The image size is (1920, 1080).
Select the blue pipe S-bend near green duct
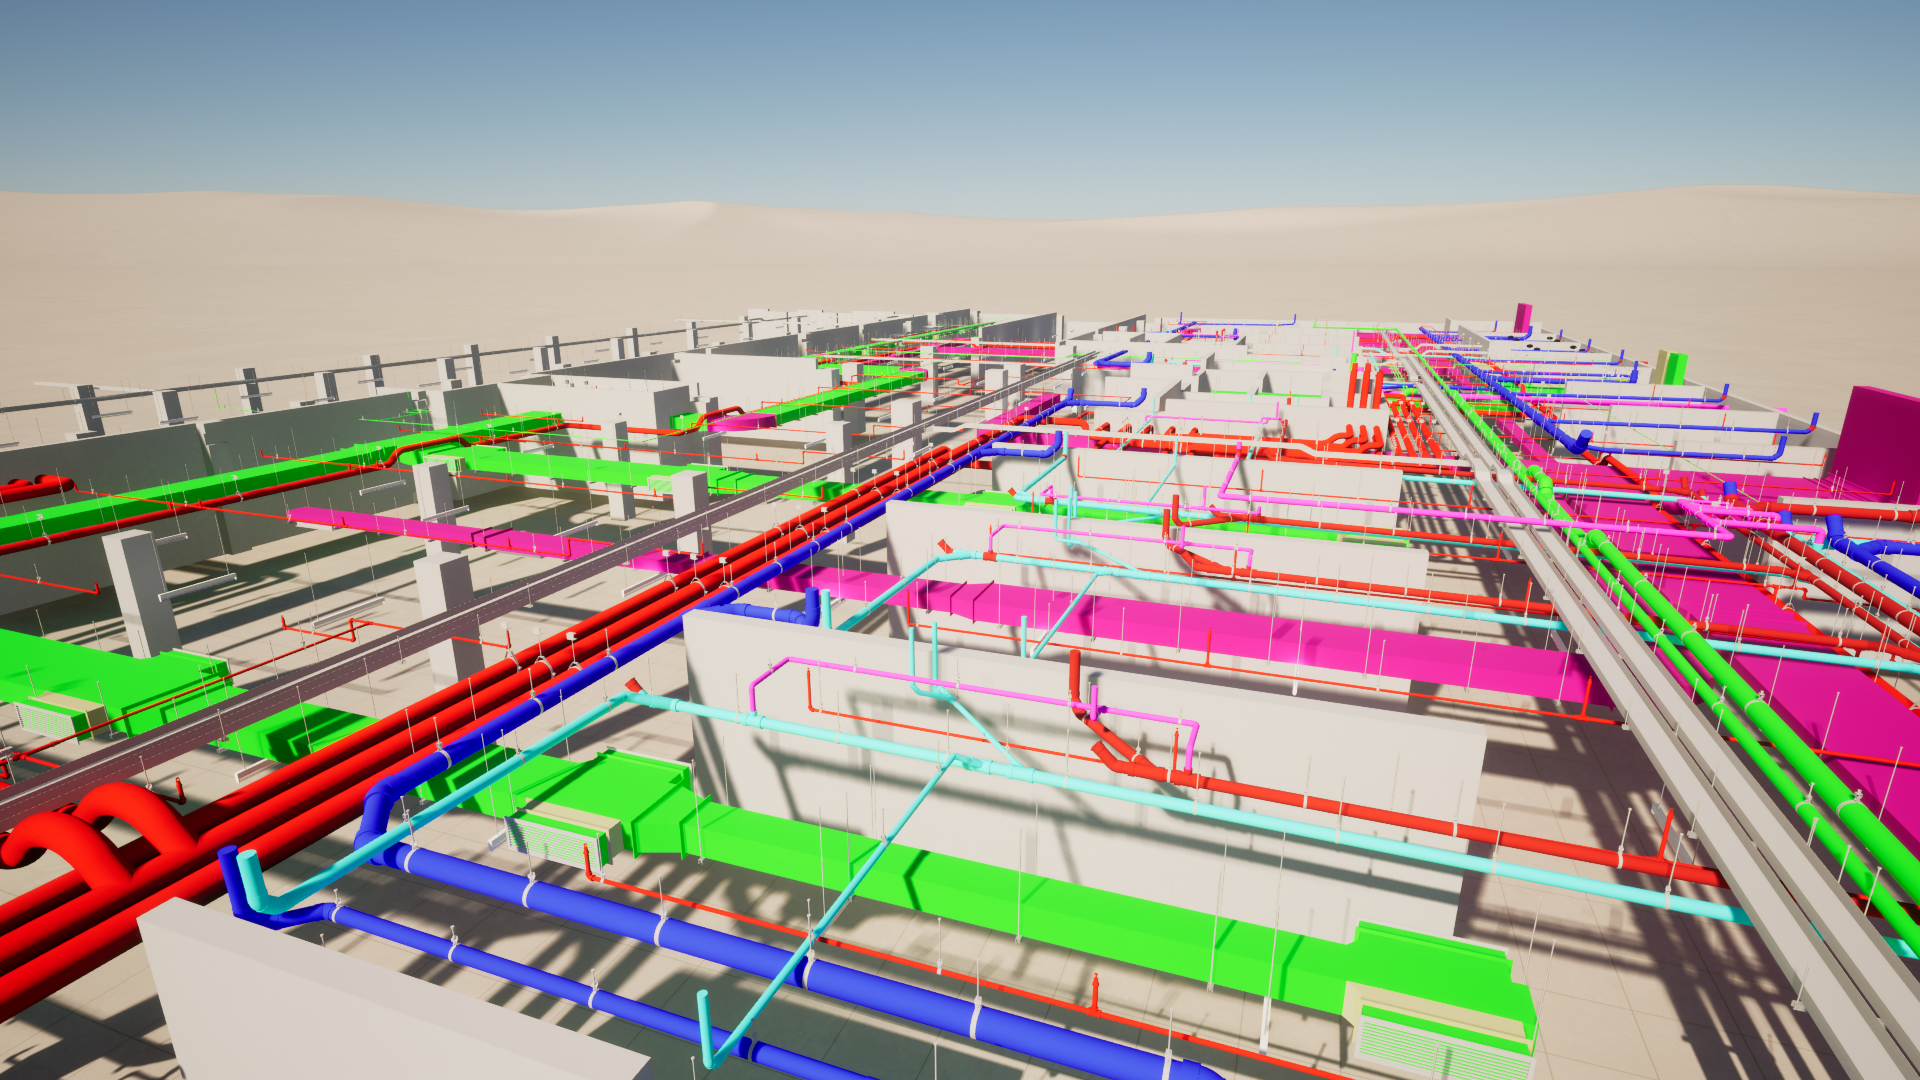[x=375, y=810]
